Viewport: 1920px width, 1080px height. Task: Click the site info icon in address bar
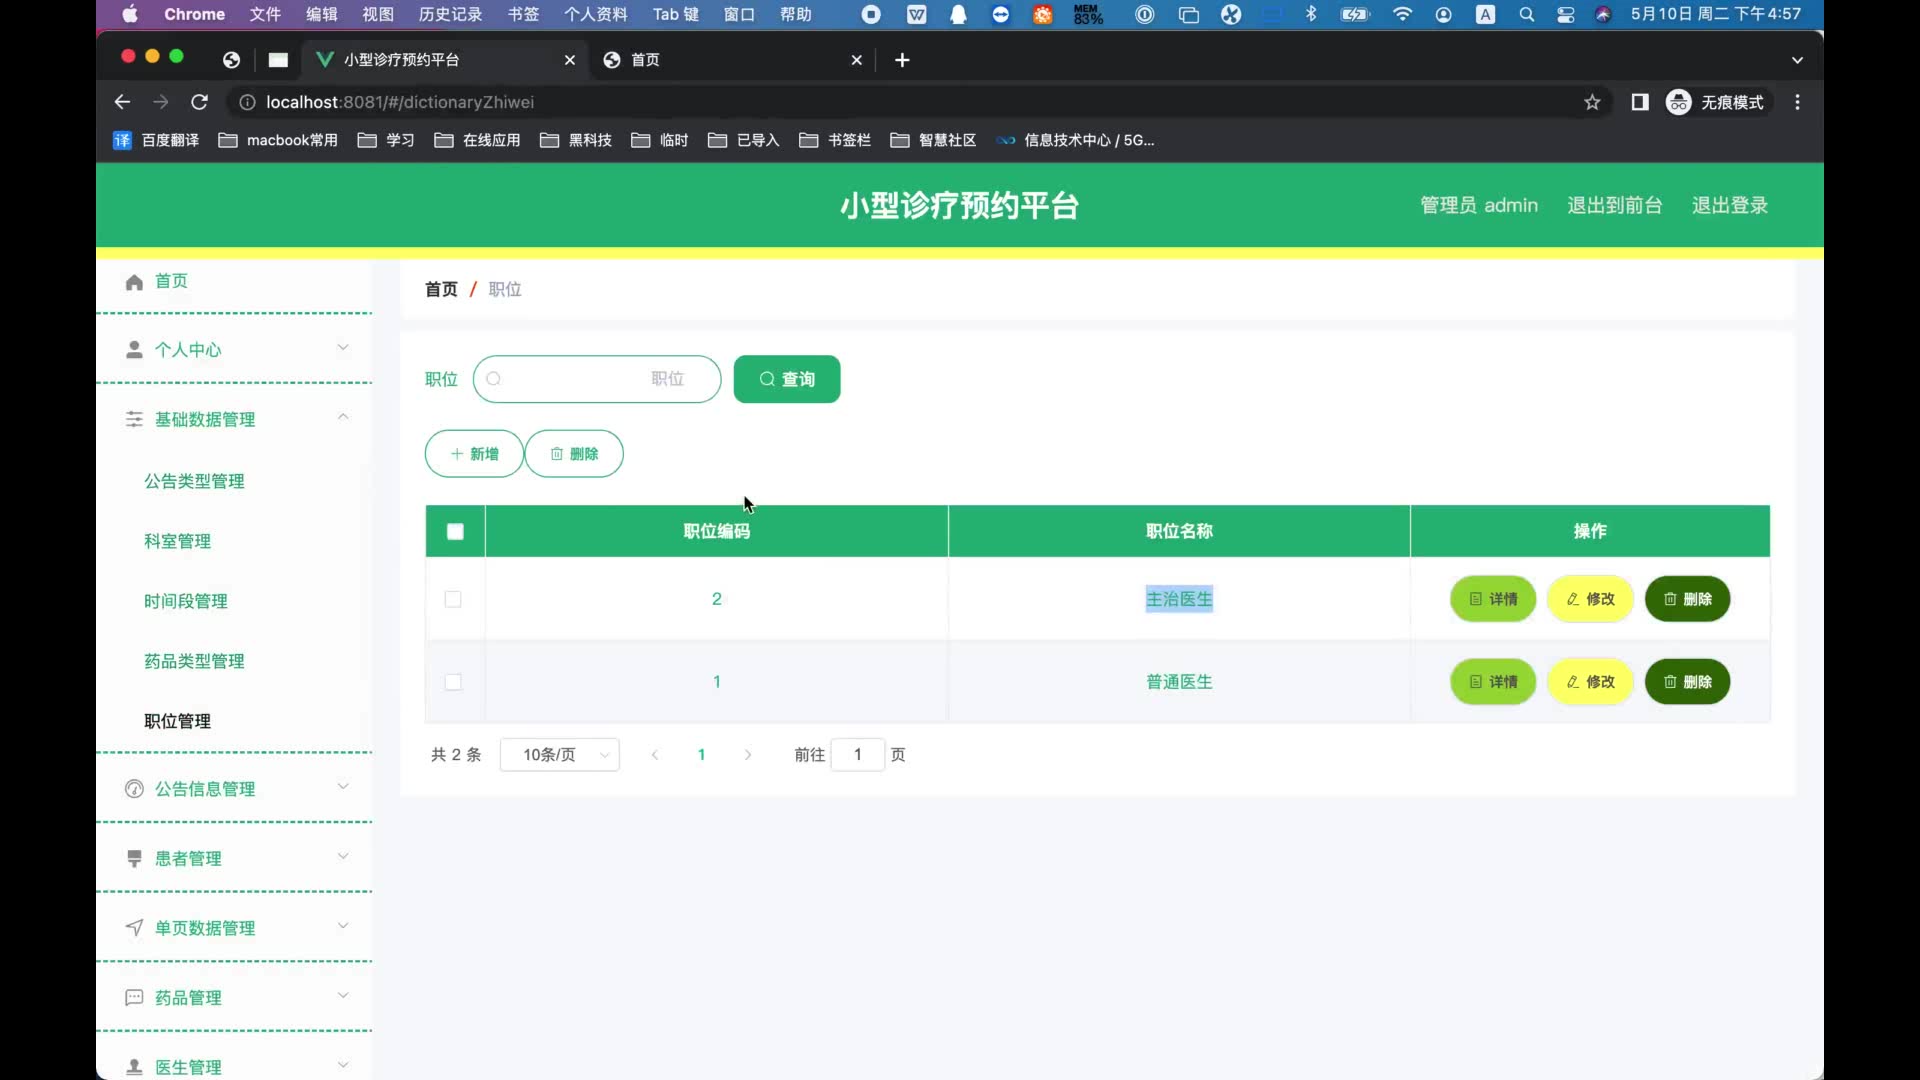(x=247, y=102)
